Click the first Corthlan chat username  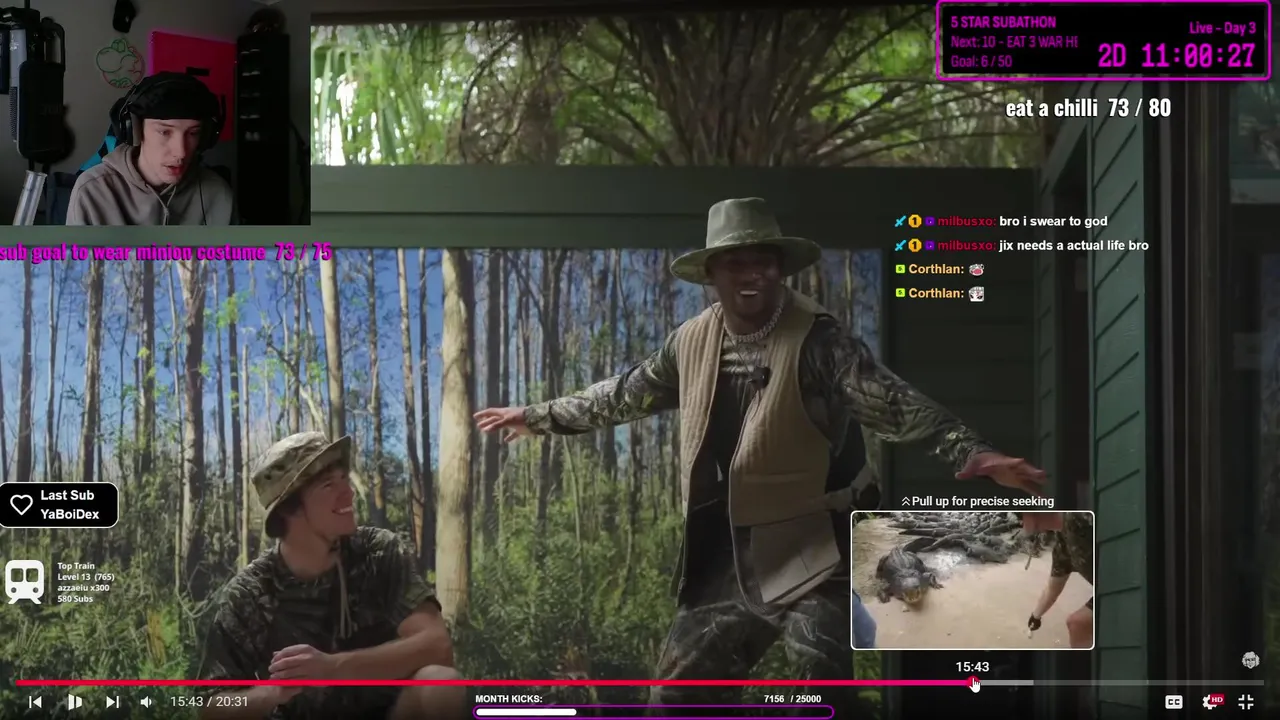[x=936, y=269]
